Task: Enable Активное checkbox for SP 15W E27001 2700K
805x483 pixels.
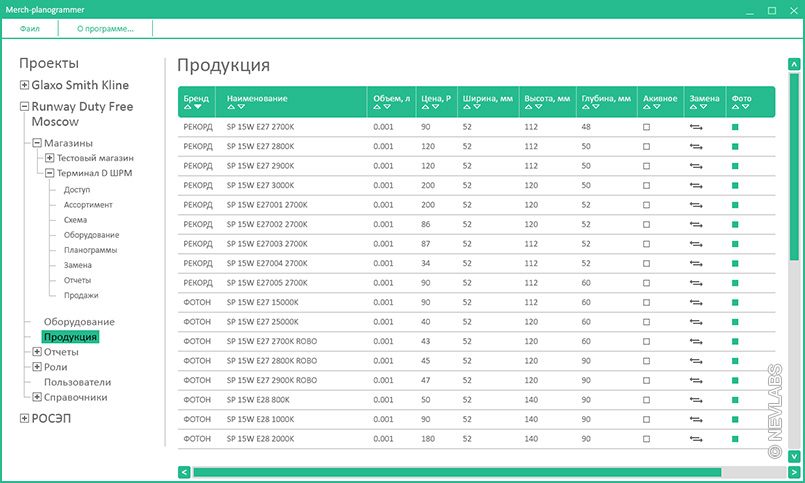Action: (646, 205)
